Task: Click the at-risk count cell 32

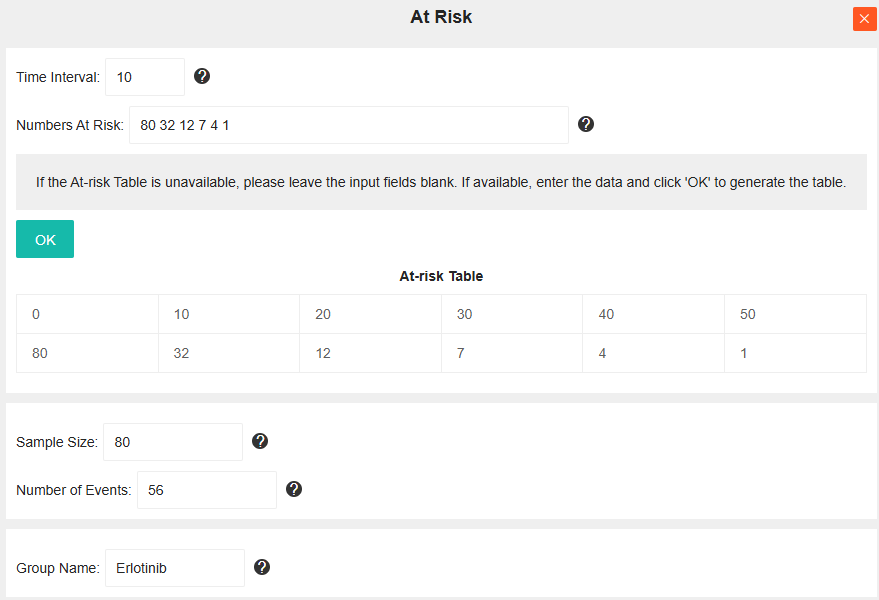Action: point(229,353)
